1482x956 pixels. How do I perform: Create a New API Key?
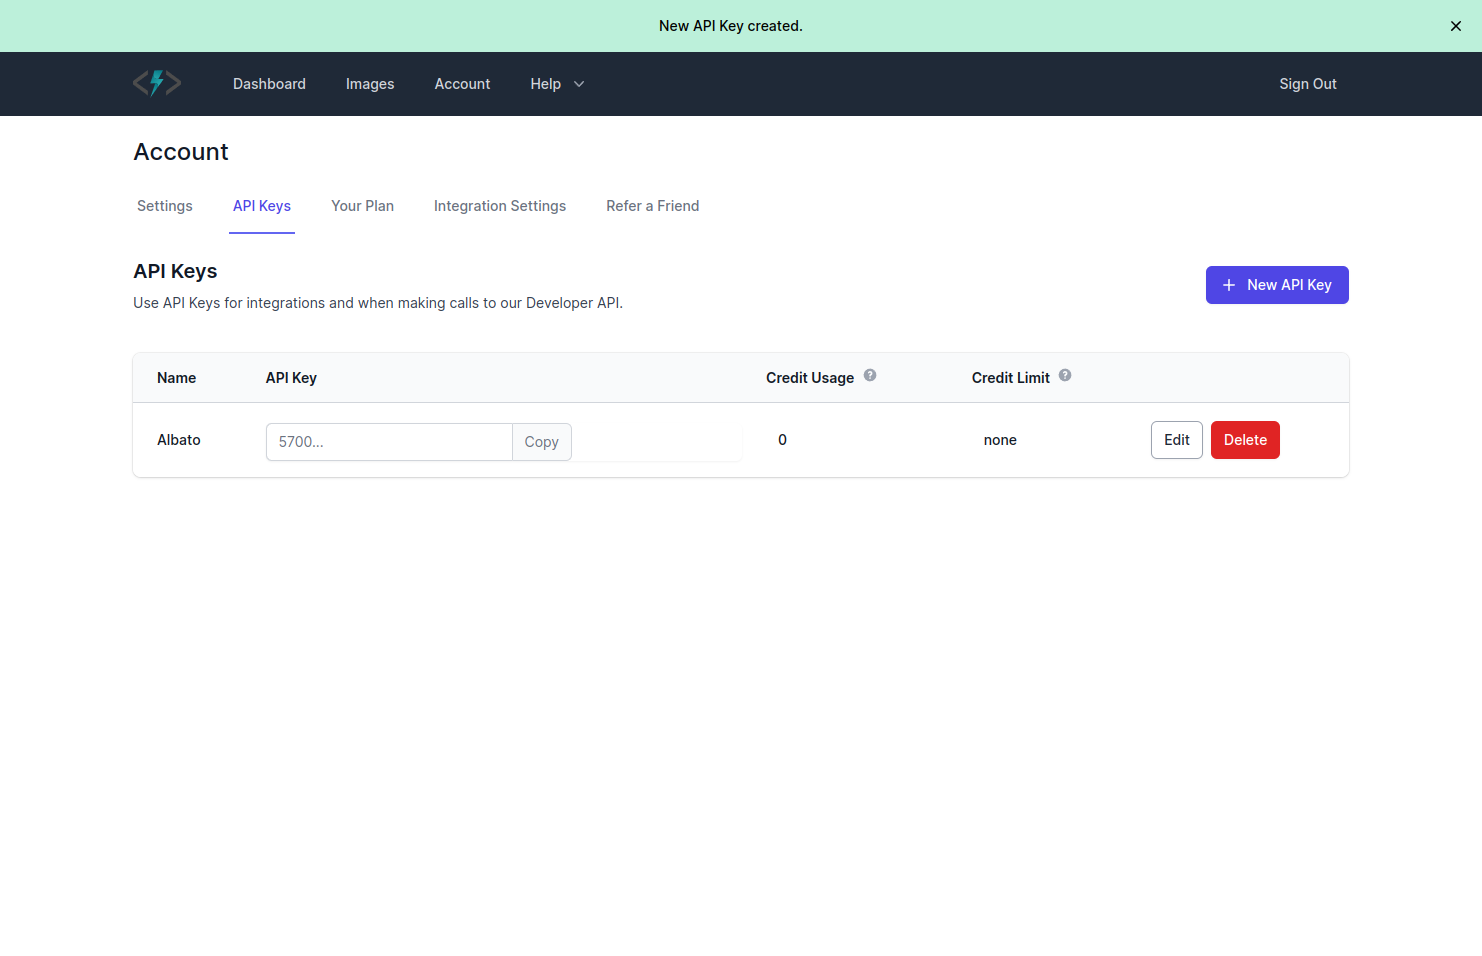[1277, 285]
